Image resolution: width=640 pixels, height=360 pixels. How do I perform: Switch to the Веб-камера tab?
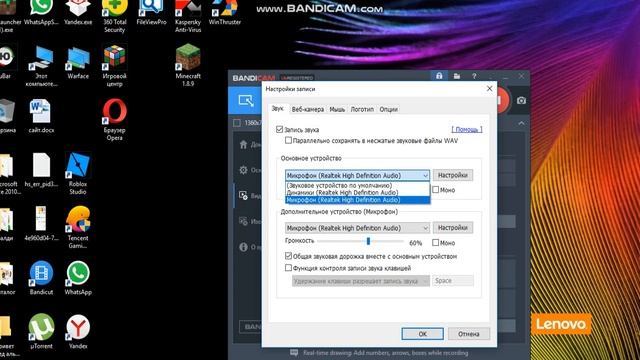(308, 109)
